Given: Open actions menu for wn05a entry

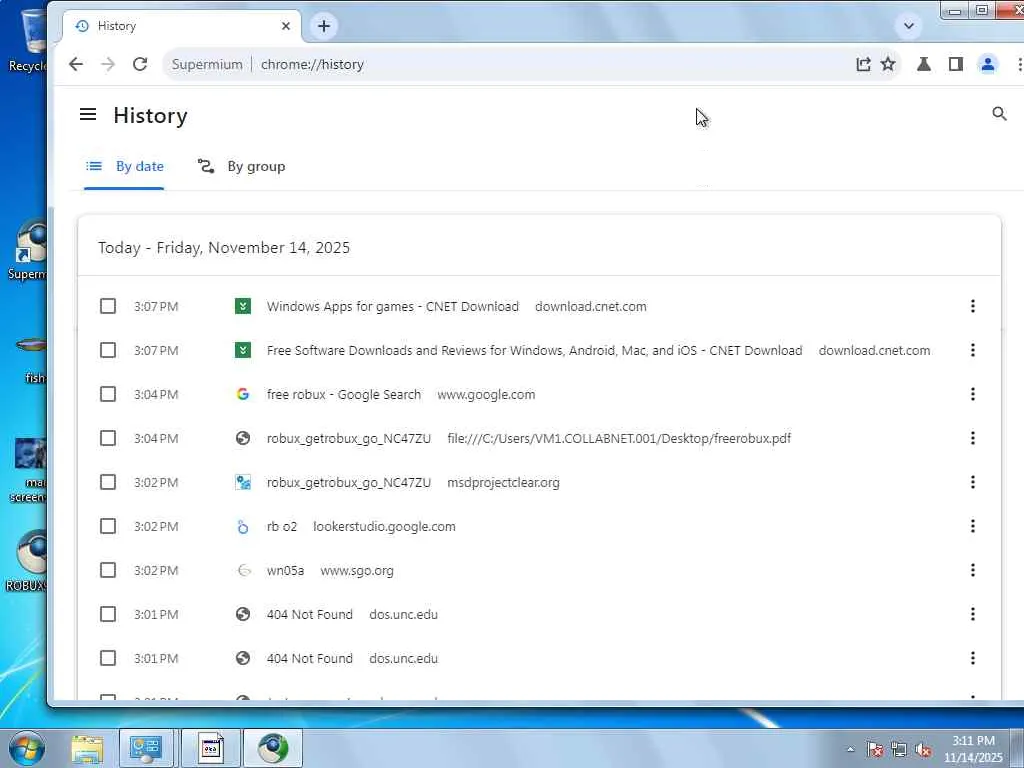Looking at the screenshot, I should (972, 570).
